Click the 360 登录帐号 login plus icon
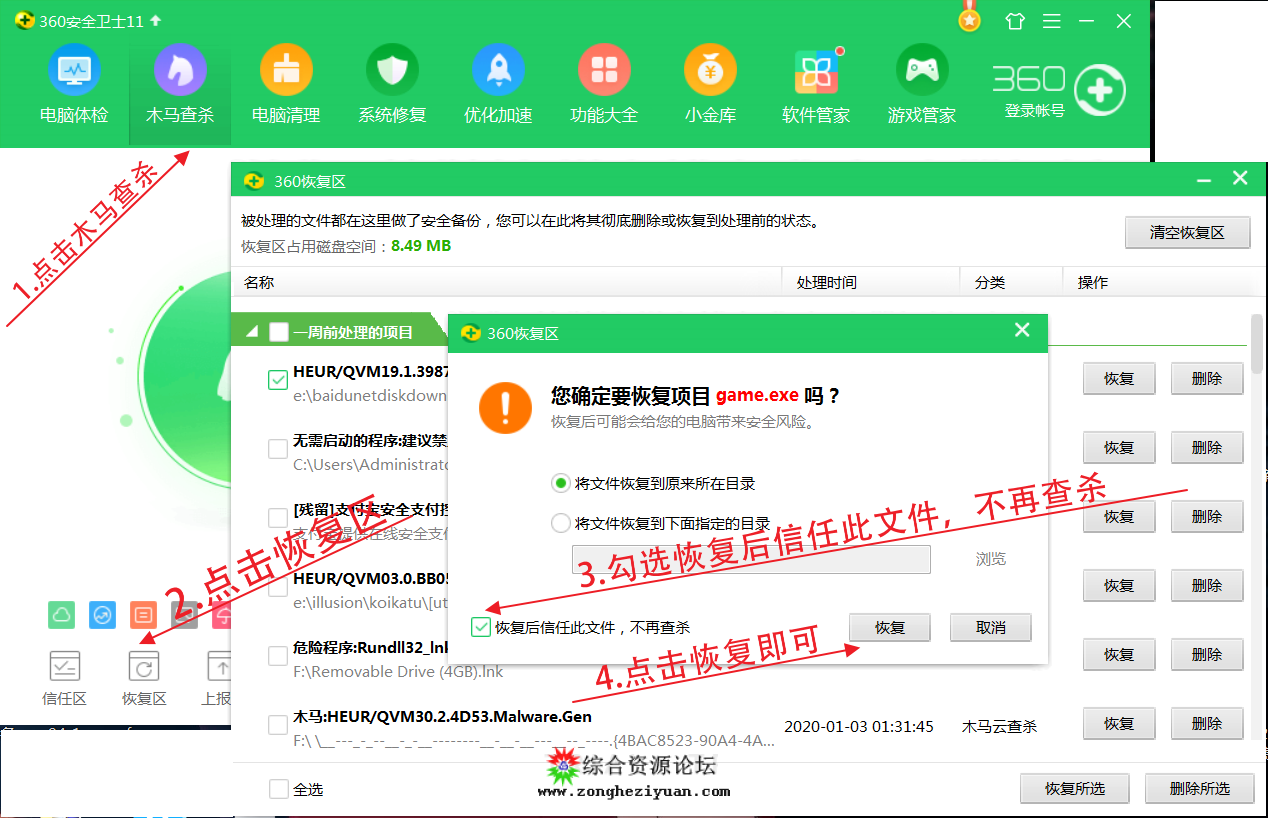1268x818 pixels. [x=1100, y=91]
